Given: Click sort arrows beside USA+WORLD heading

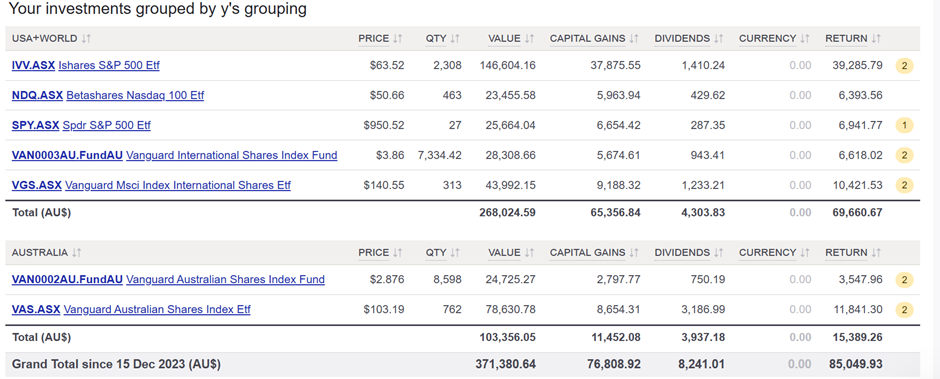Looking at the screenshot, I should point(86,38).
